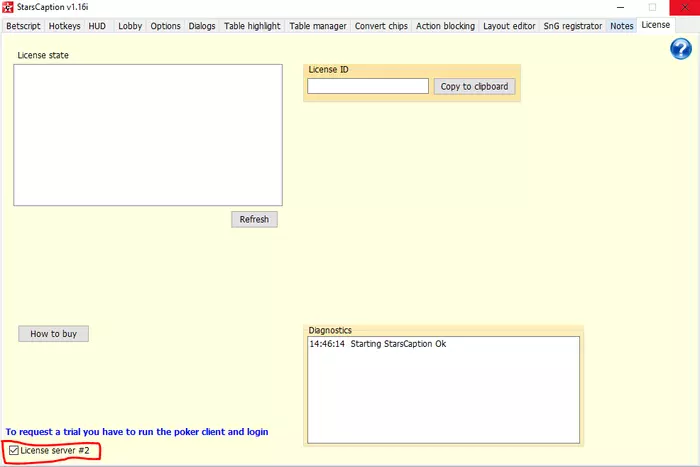Click Copy to clipboard button

(474, 86)
